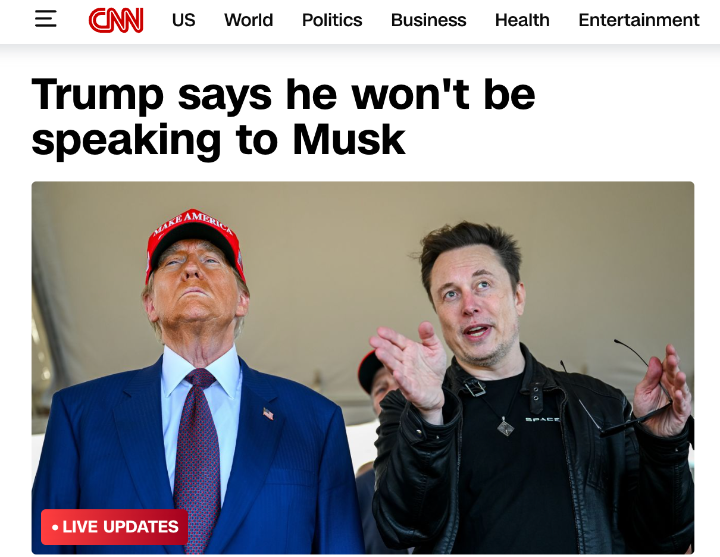Navigate to the Health section
The height and width of the screenshot is (557, 720).
[x=522, y=20]
